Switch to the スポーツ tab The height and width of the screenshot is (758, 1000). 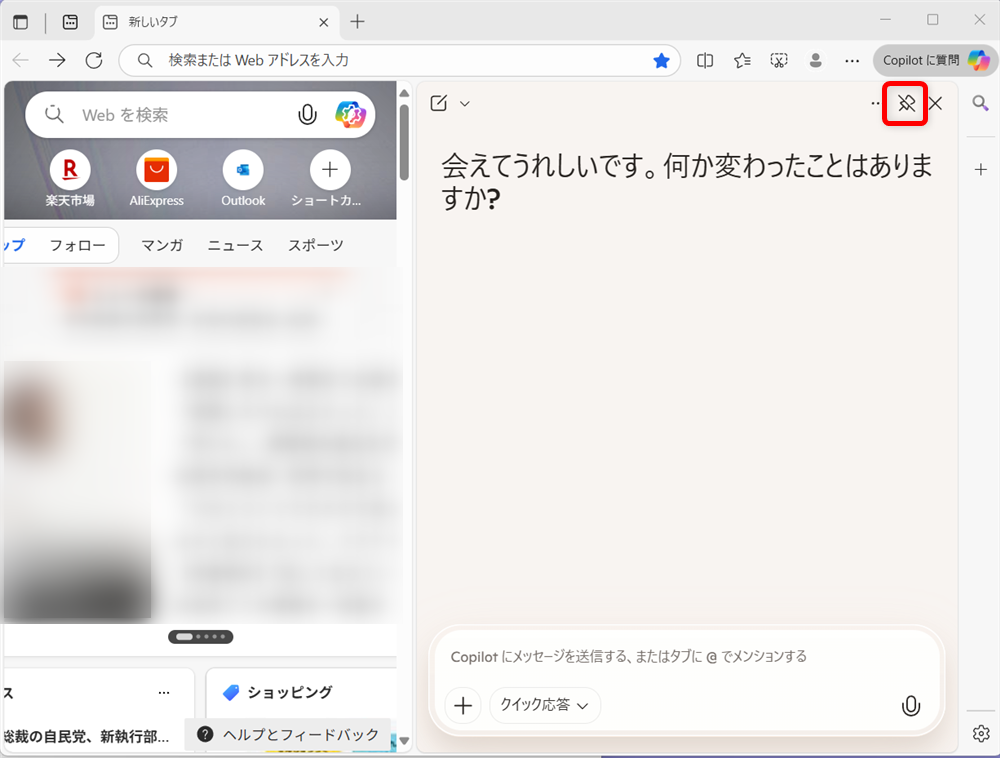(315, 244)
